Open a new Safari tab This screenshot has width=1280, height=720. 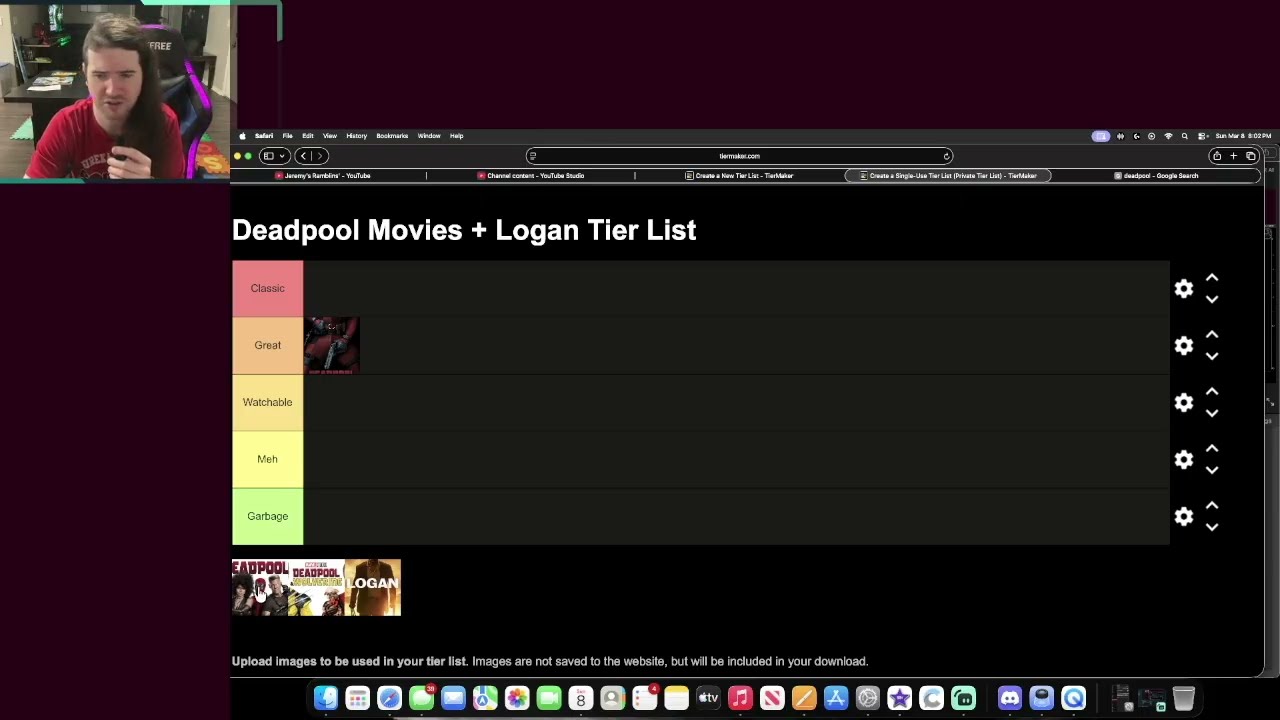coord(1234,156)
